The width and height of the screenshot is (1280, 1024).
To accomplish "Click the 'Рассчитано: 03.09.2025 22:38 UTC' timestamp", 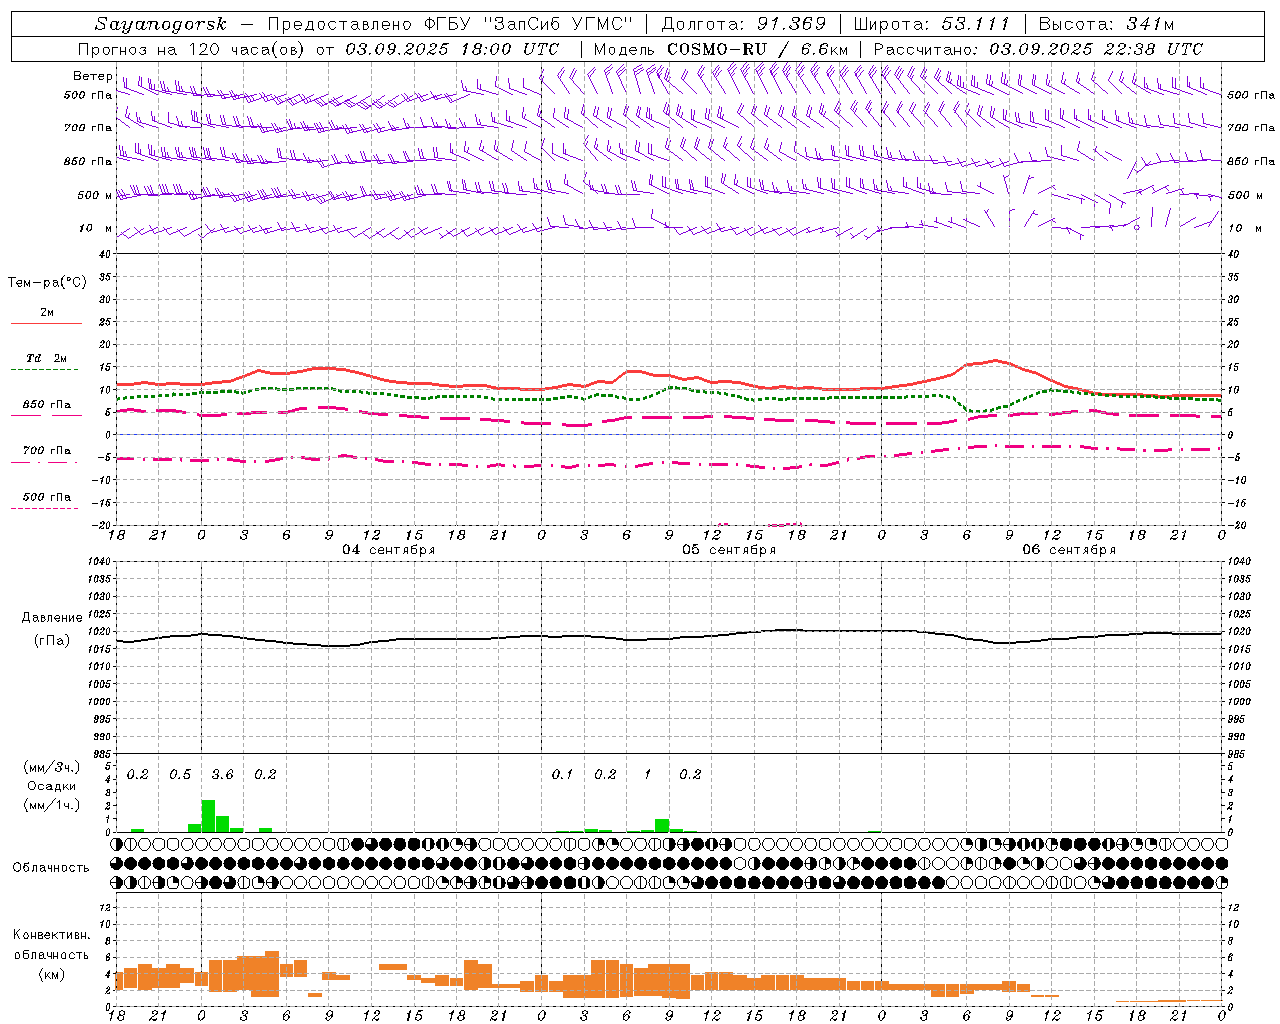I will [x=1038, y=49].
